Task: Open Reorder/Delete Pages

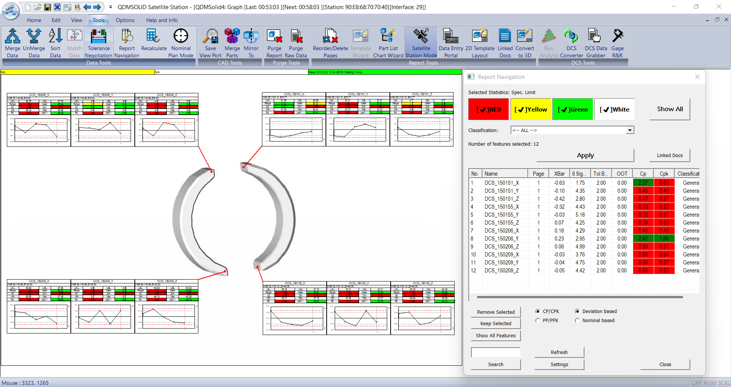Action: 330,43
